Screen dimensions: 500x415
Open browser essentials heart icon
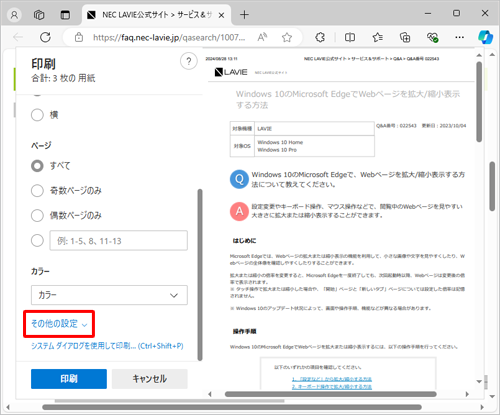point(432,37)
